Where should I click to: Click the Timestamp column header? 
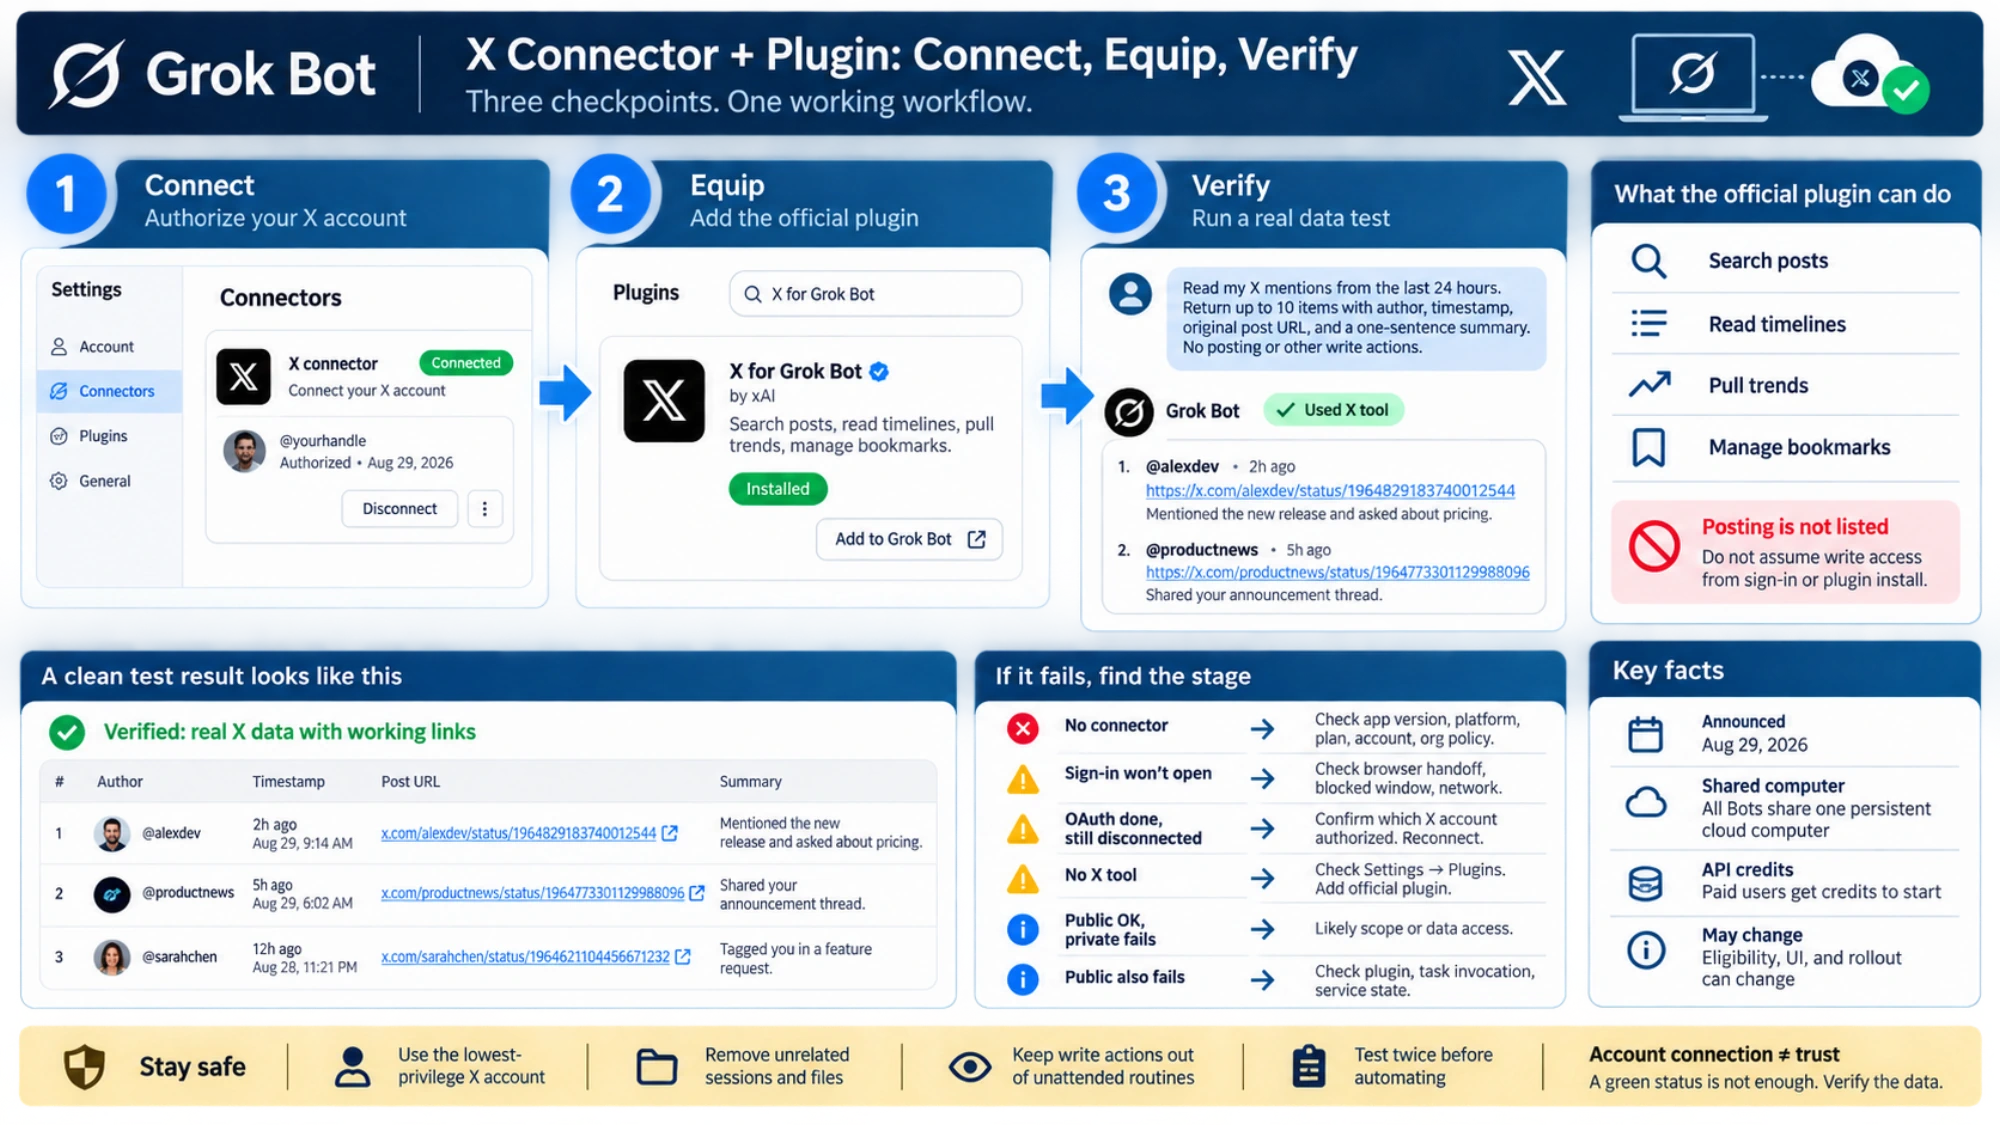click(x=288, y=781)
